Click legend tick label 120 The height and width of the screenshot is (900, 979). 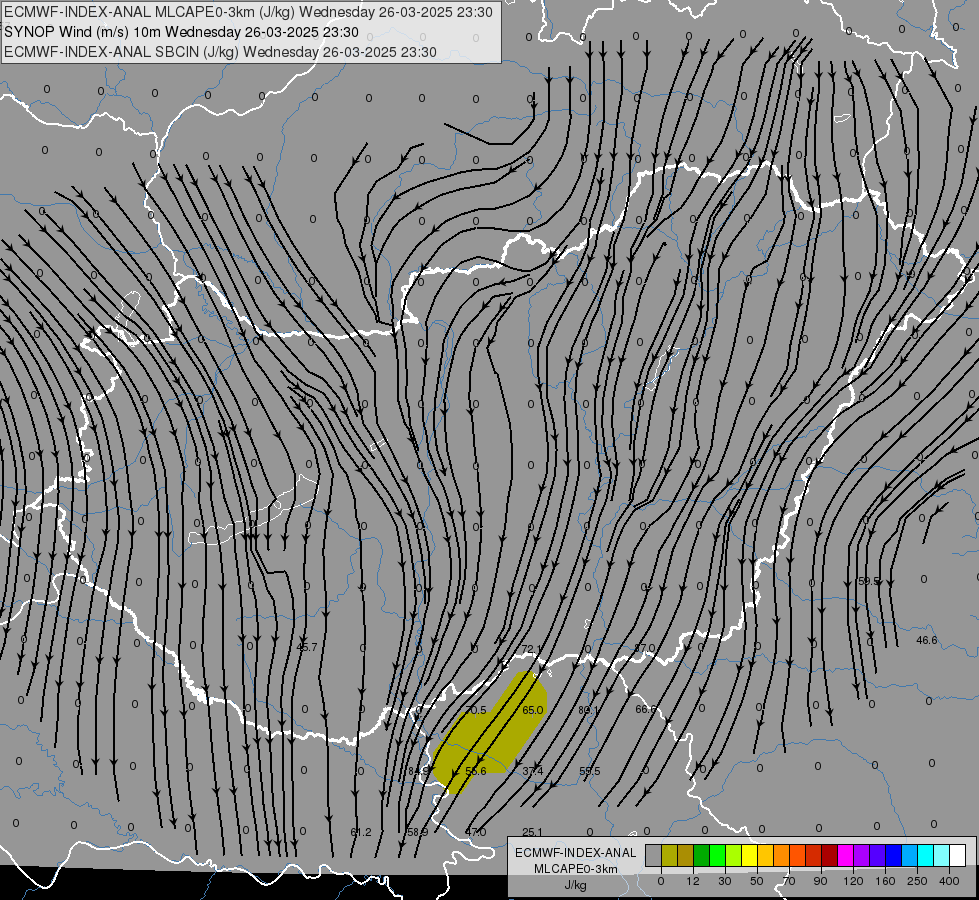coord(853,881)
